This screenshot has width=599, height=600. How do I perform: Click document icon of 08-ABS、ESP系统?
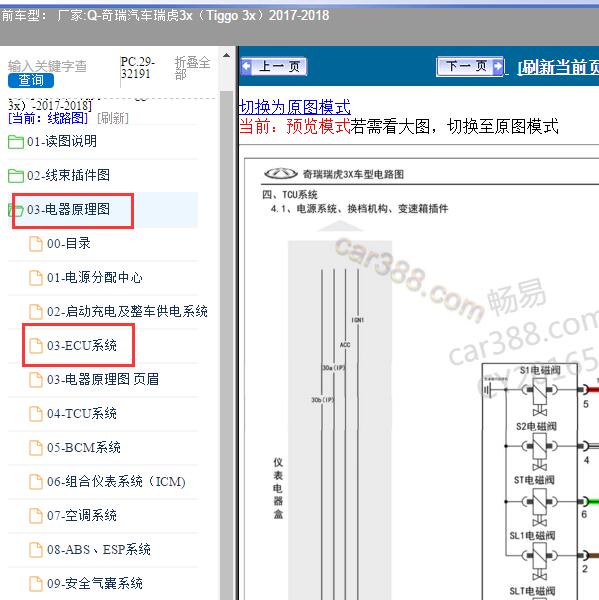coord(36,550)
